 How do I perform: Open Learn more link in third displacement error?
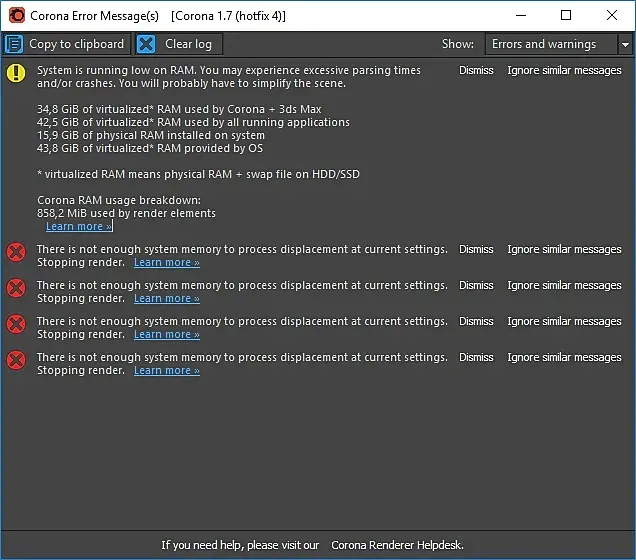tap(167, 335)
